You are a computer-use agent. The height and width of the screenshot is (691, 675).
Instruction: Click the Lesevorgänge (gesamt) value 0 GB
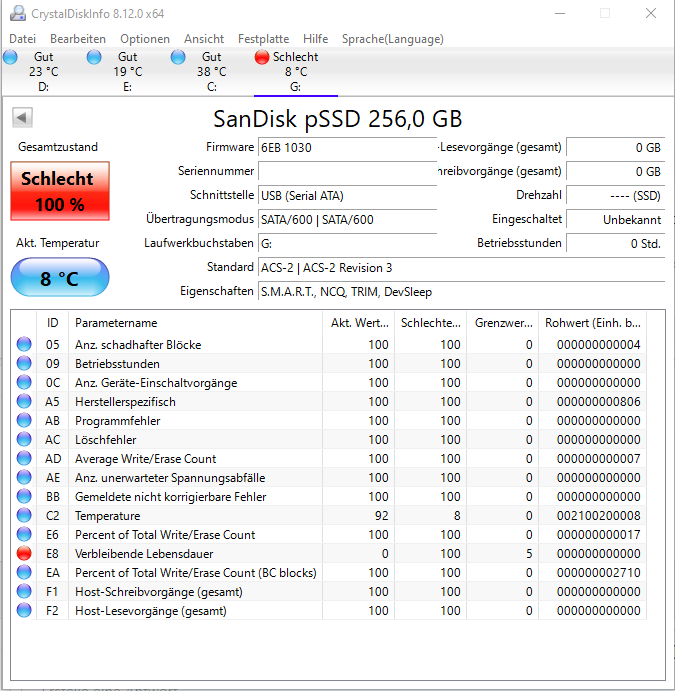pos(616,147)
